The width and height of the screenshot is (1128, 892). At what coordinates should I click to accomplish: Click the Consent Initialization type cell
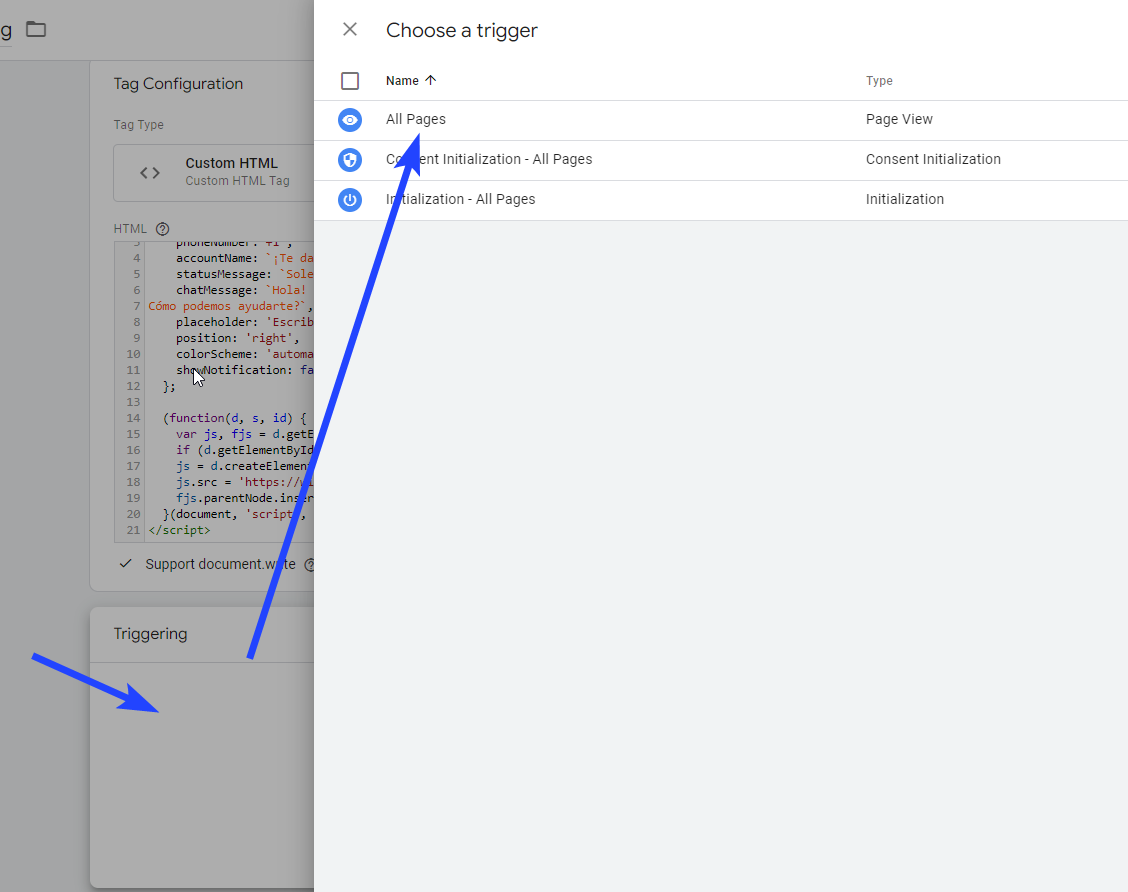tap(933, 159)
